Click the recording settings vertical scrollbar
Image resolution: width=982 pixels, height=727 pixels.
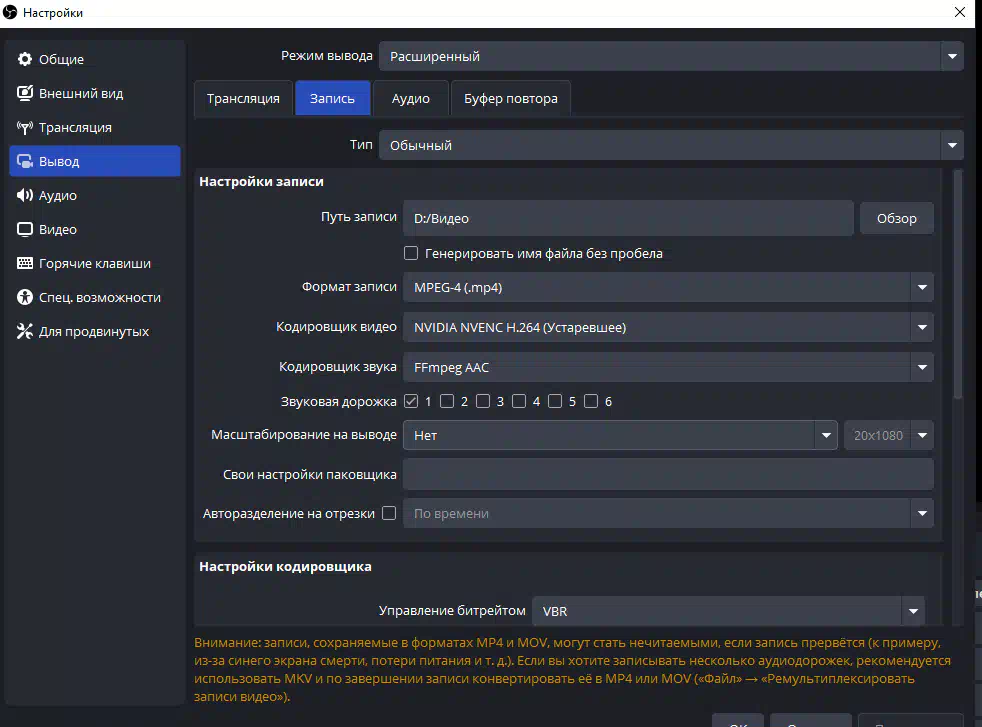tap(958, 285)
